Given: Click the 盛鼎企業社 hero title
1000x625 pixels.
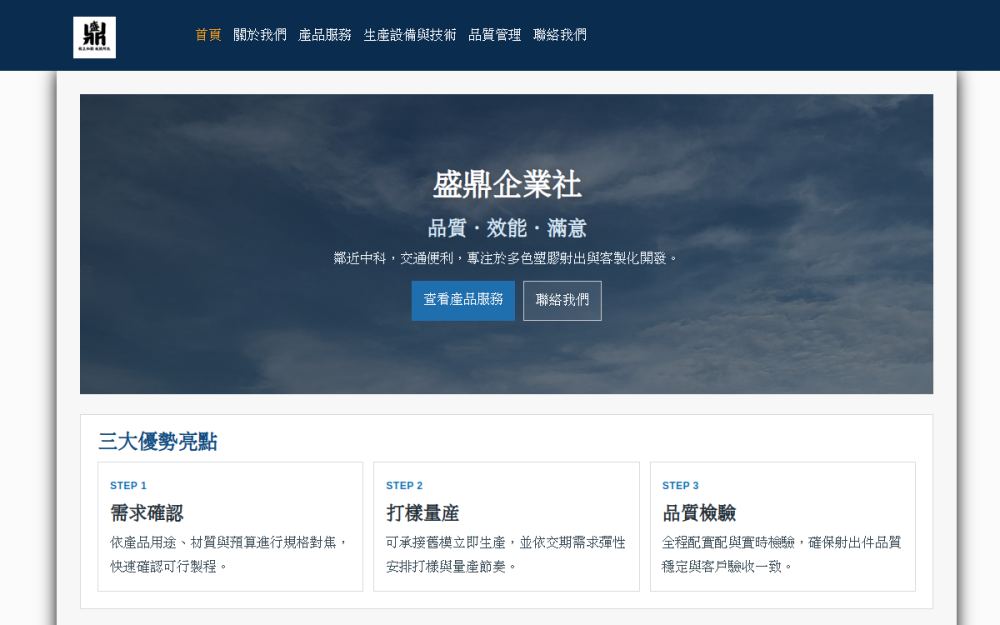Looking at the screenshot, I should pyautogui.click(x=506, y=185).
